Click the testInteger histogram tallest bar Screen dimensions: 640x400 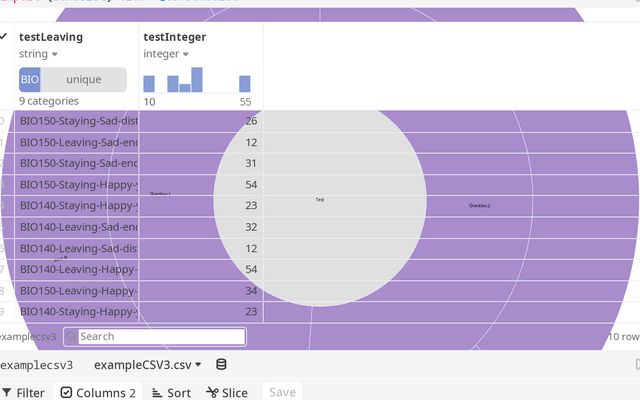[x=197, y=80]
